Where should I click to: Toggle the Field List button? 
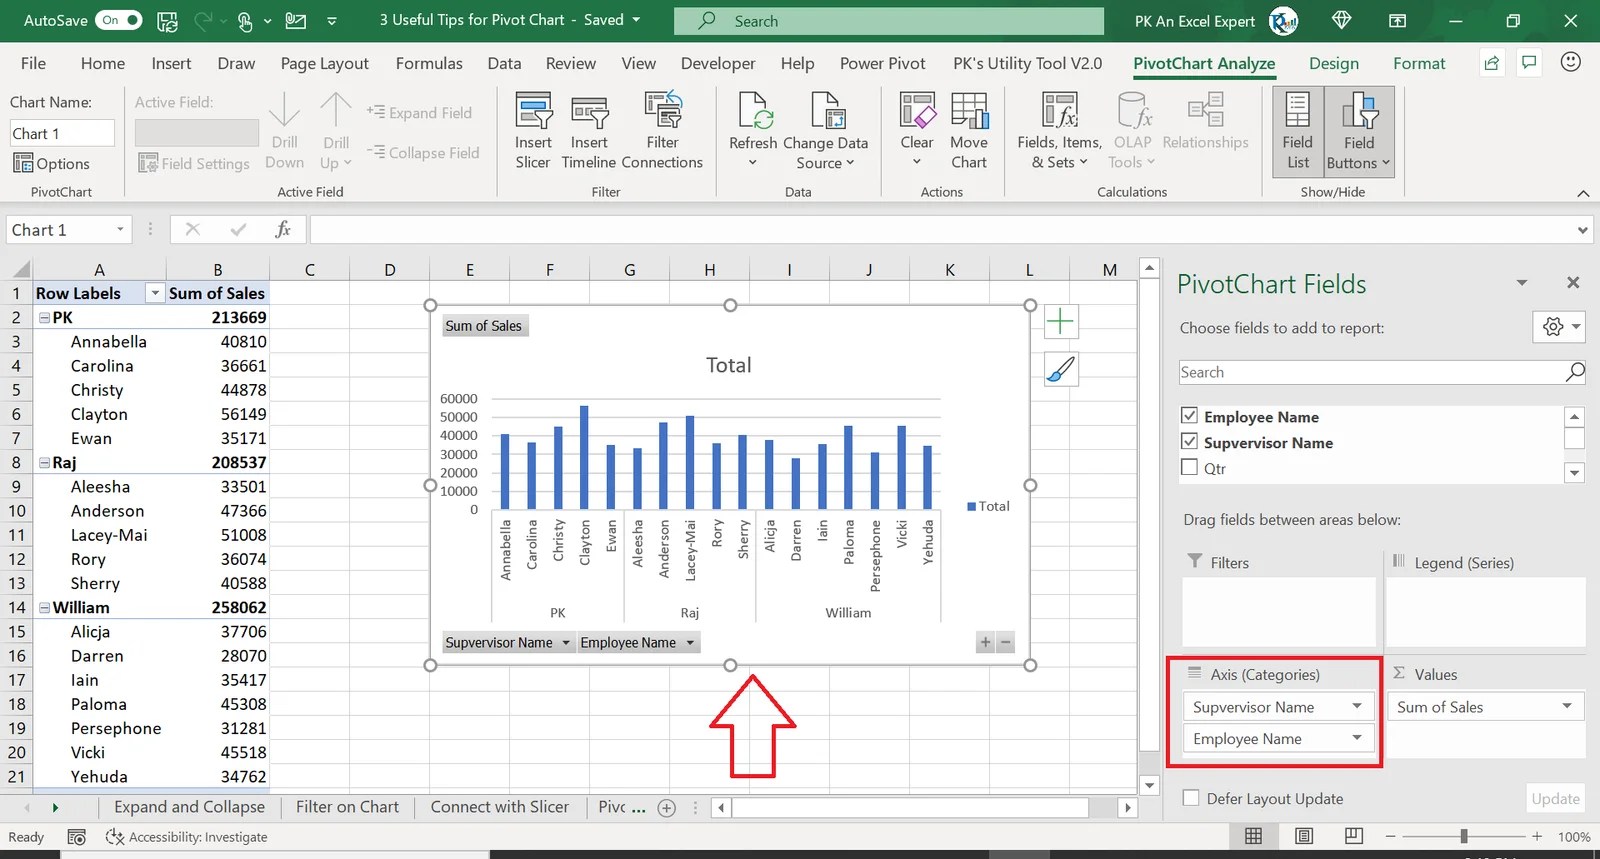[1298, 131]
